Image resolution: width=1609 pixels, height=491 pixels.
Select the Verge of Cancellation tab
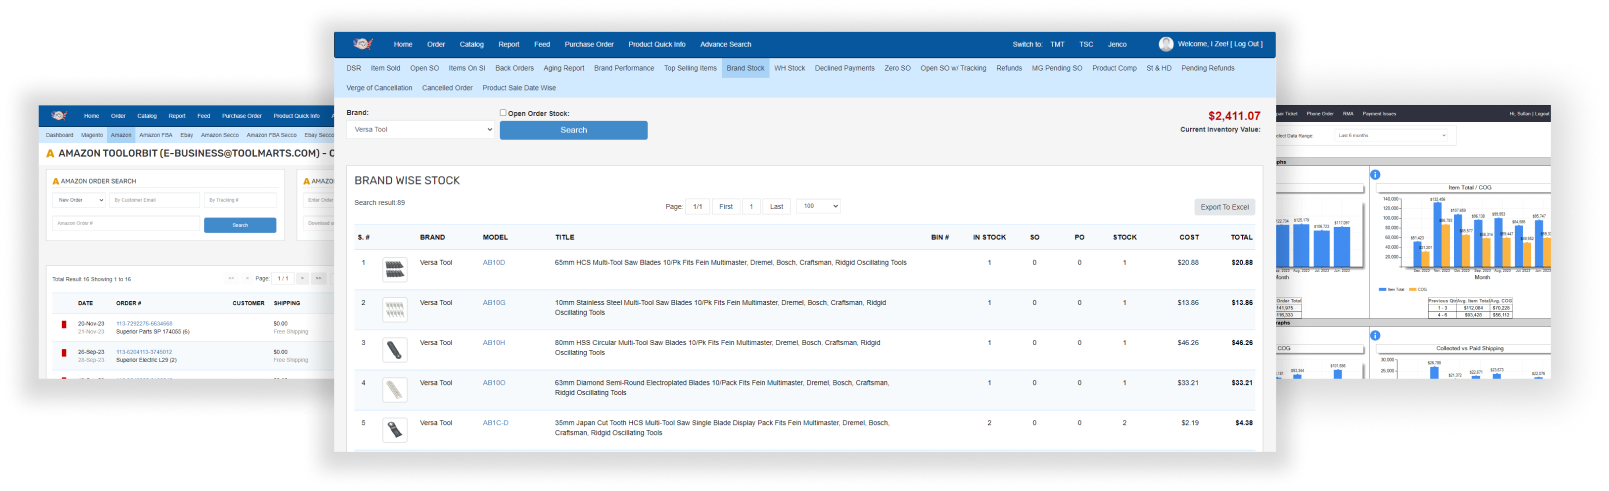(x=379, y=88)
